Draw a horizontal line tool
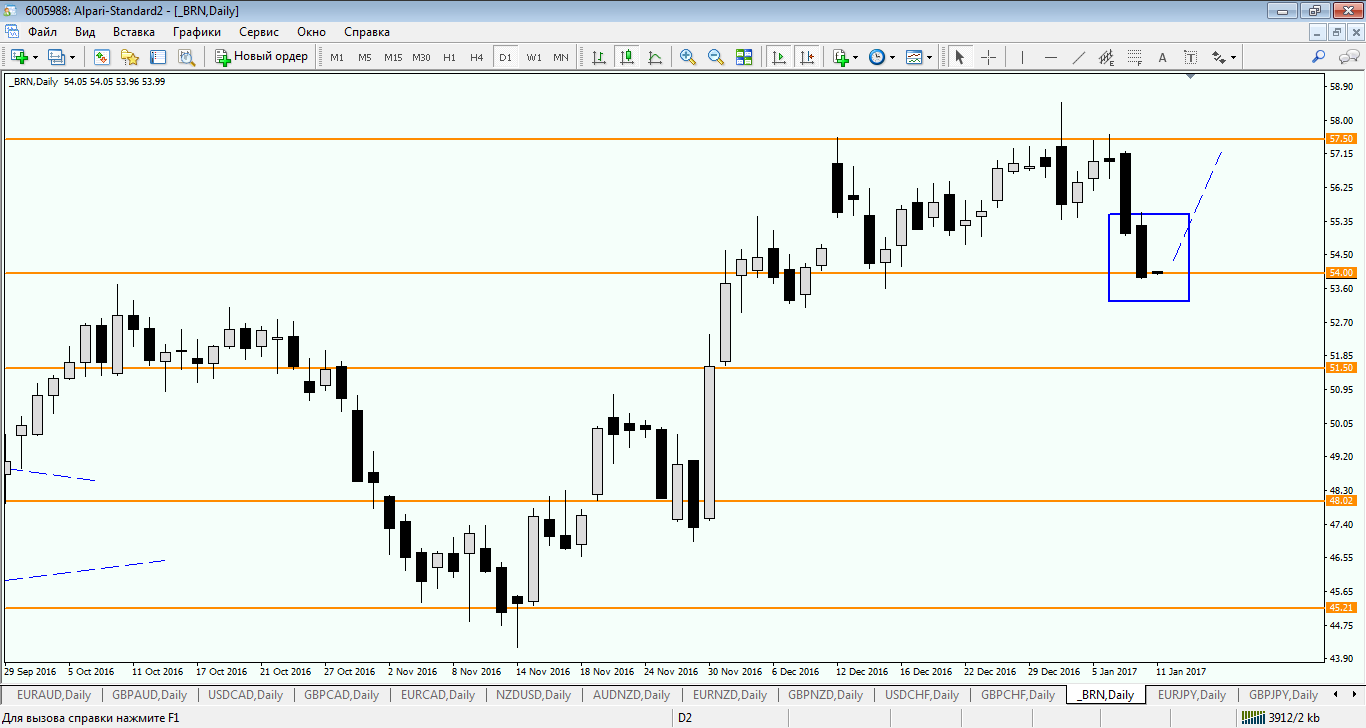Viewport: 1366px width, 728px height. 1050,57
